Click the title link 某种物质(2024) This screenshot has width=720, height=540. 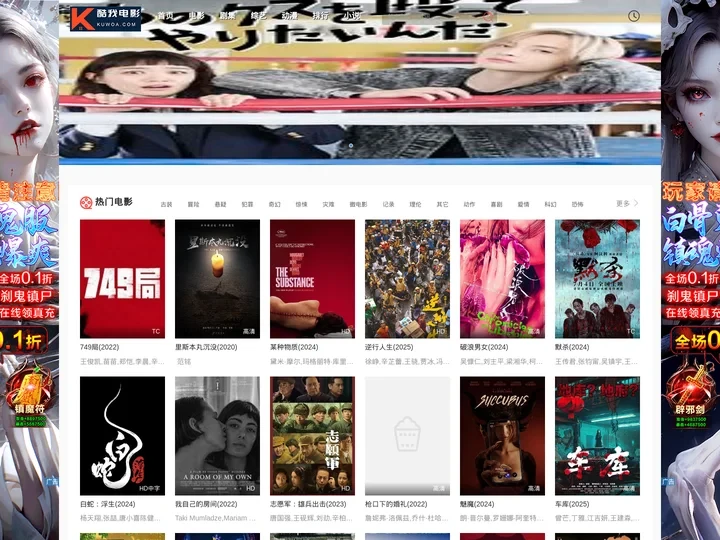[294, 347]
